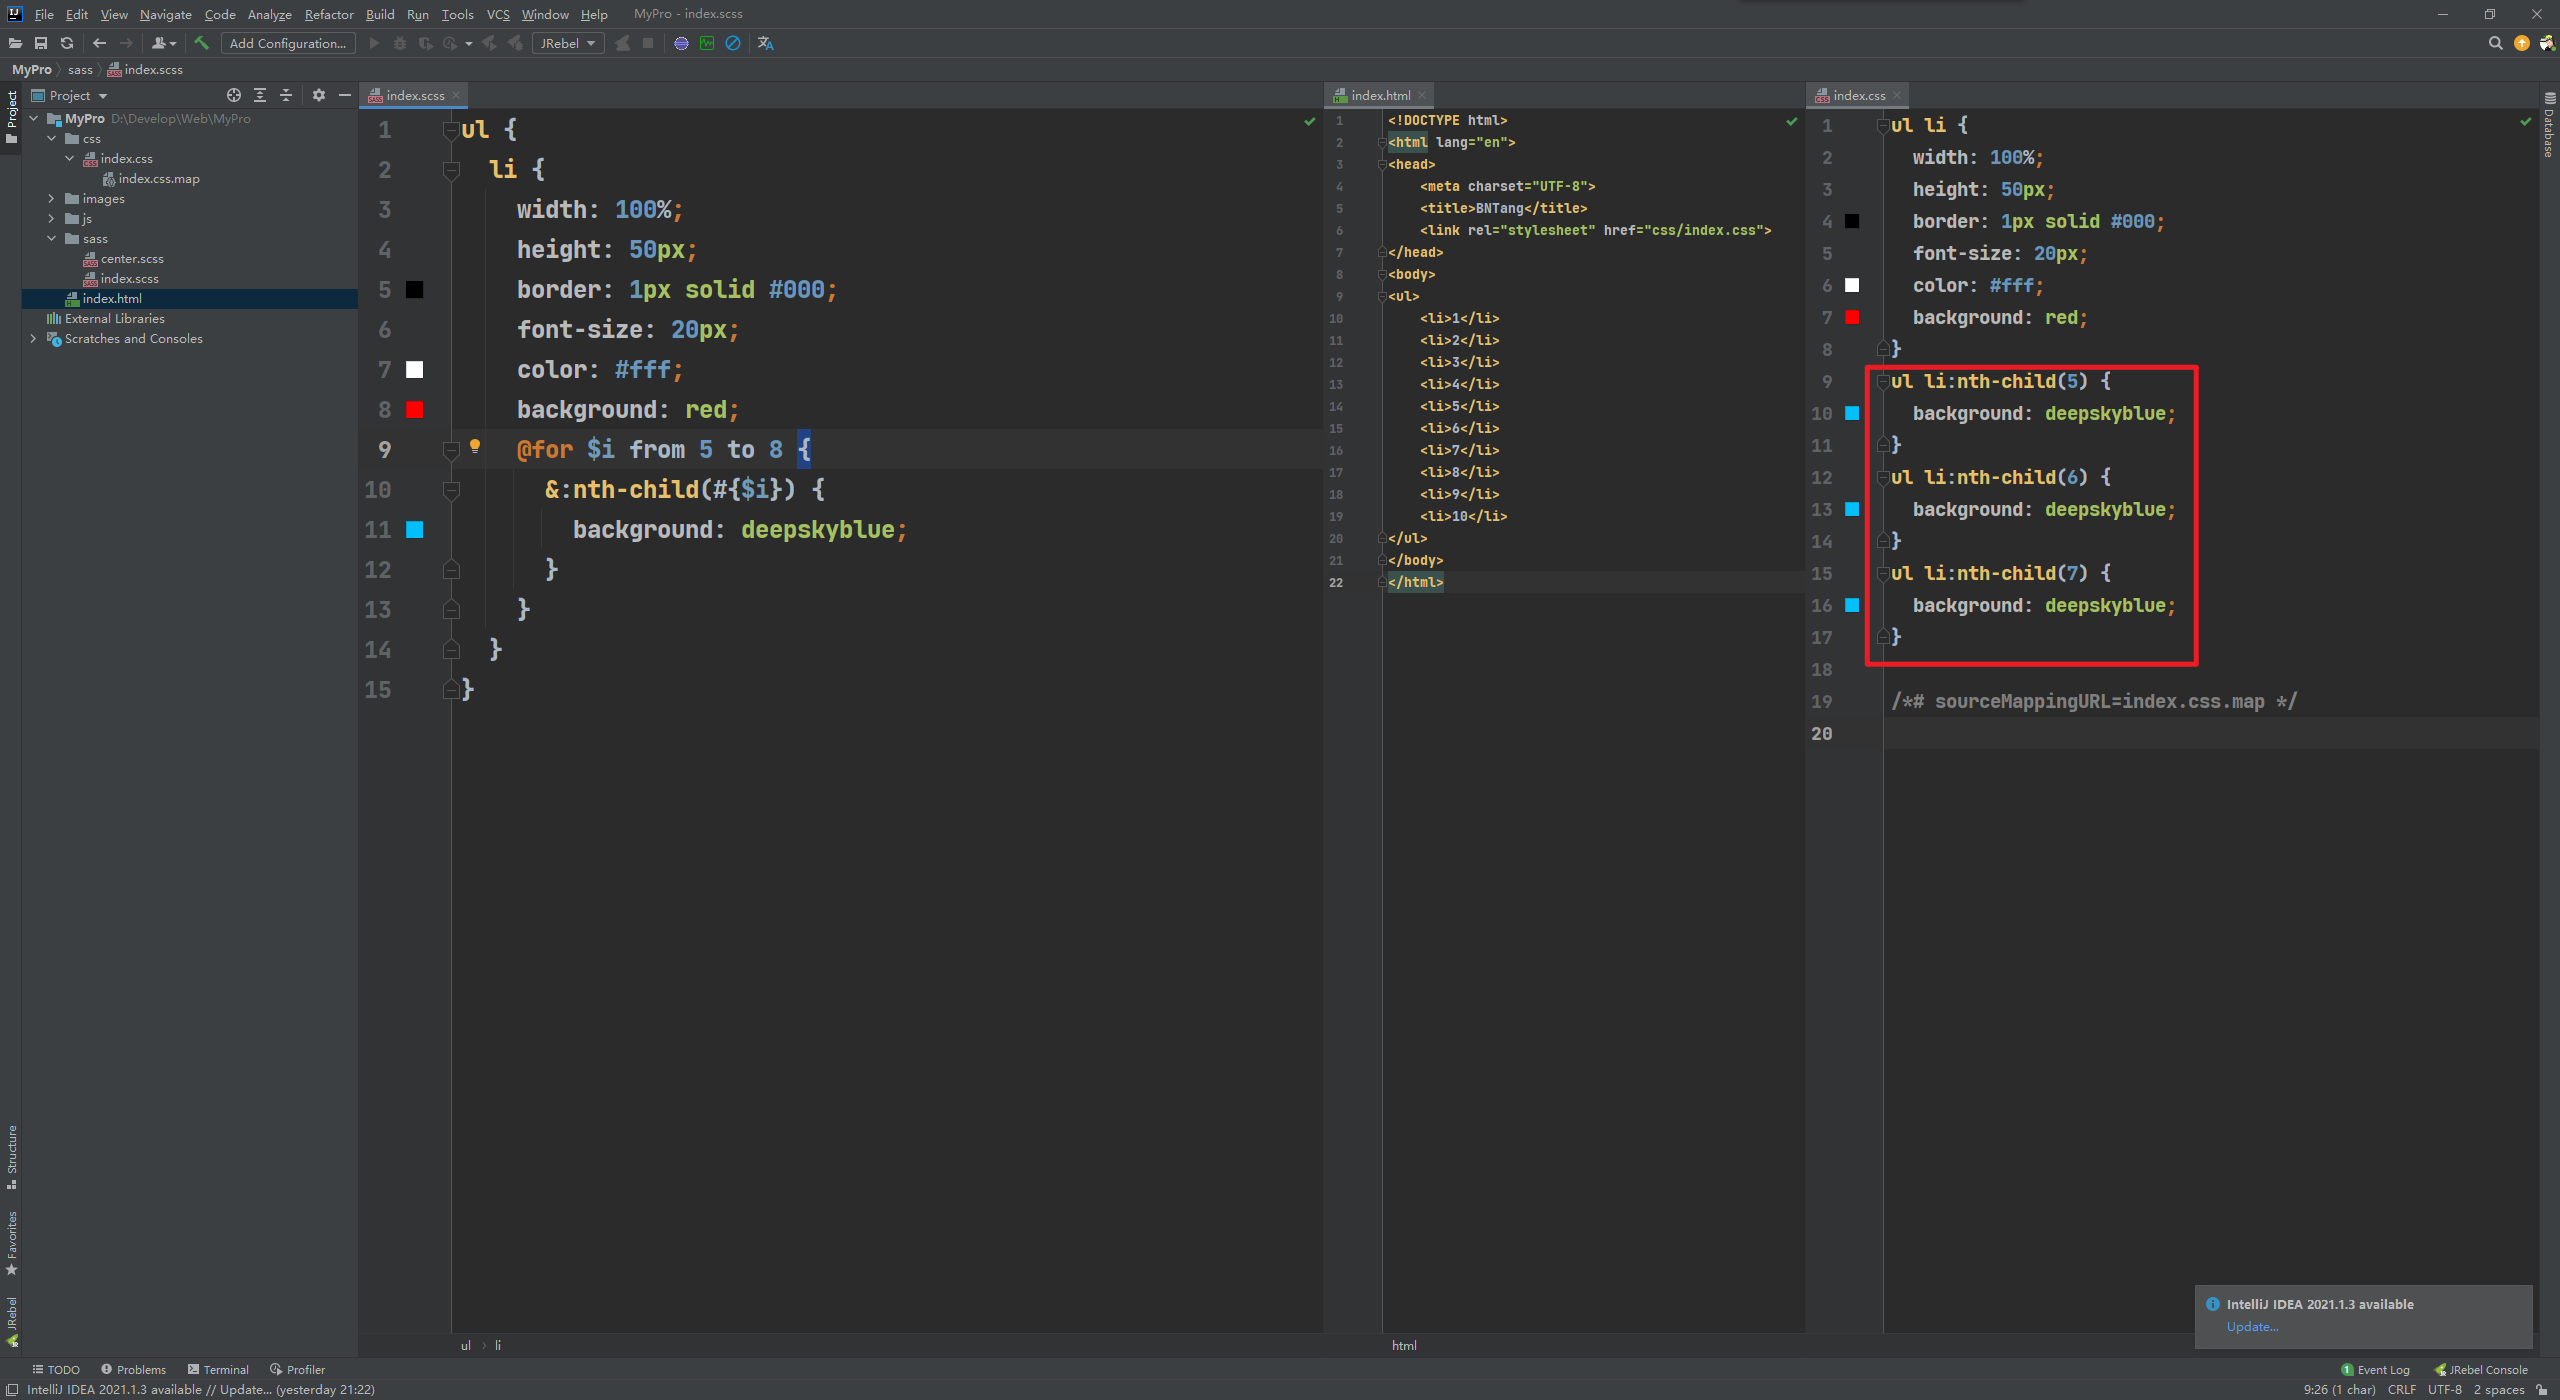Click the Save All floppy disk icon

click(x=41, y=43)
